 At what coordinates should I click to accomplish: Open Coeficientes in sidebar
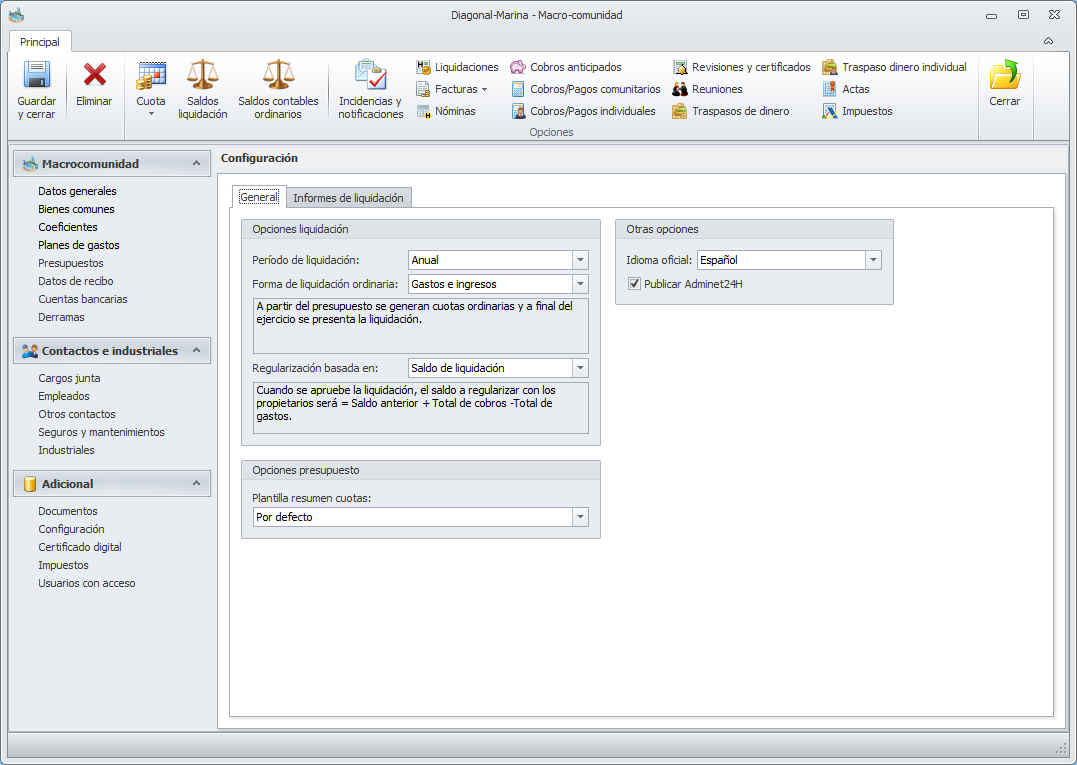(x=68, y=227)
